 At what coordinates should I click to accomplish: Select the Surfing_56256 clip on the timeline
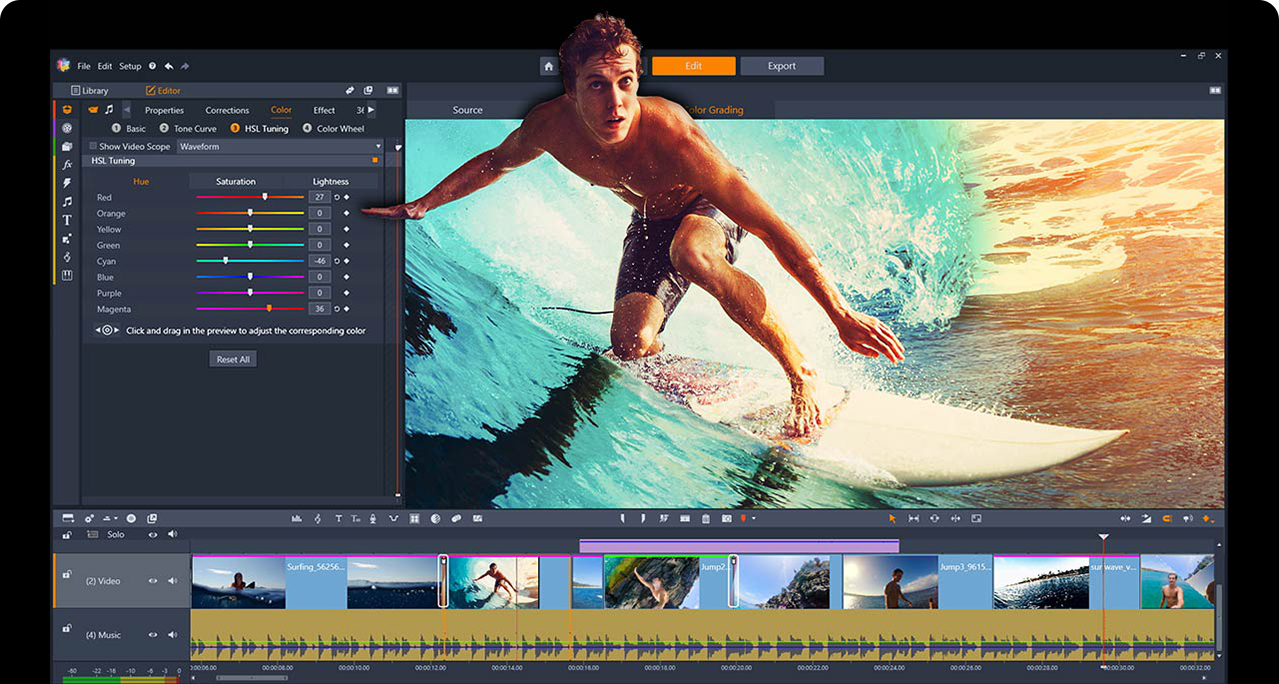[x=316, y=582]
